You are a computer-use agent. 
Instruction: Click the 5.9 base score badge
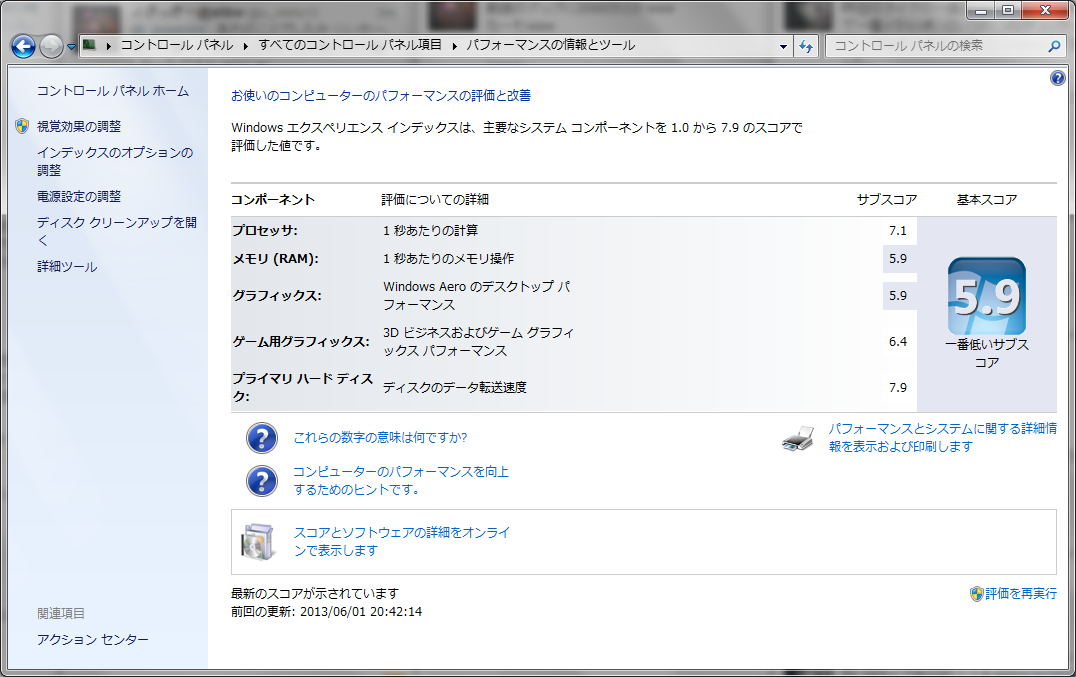click(x=987, y=296)
